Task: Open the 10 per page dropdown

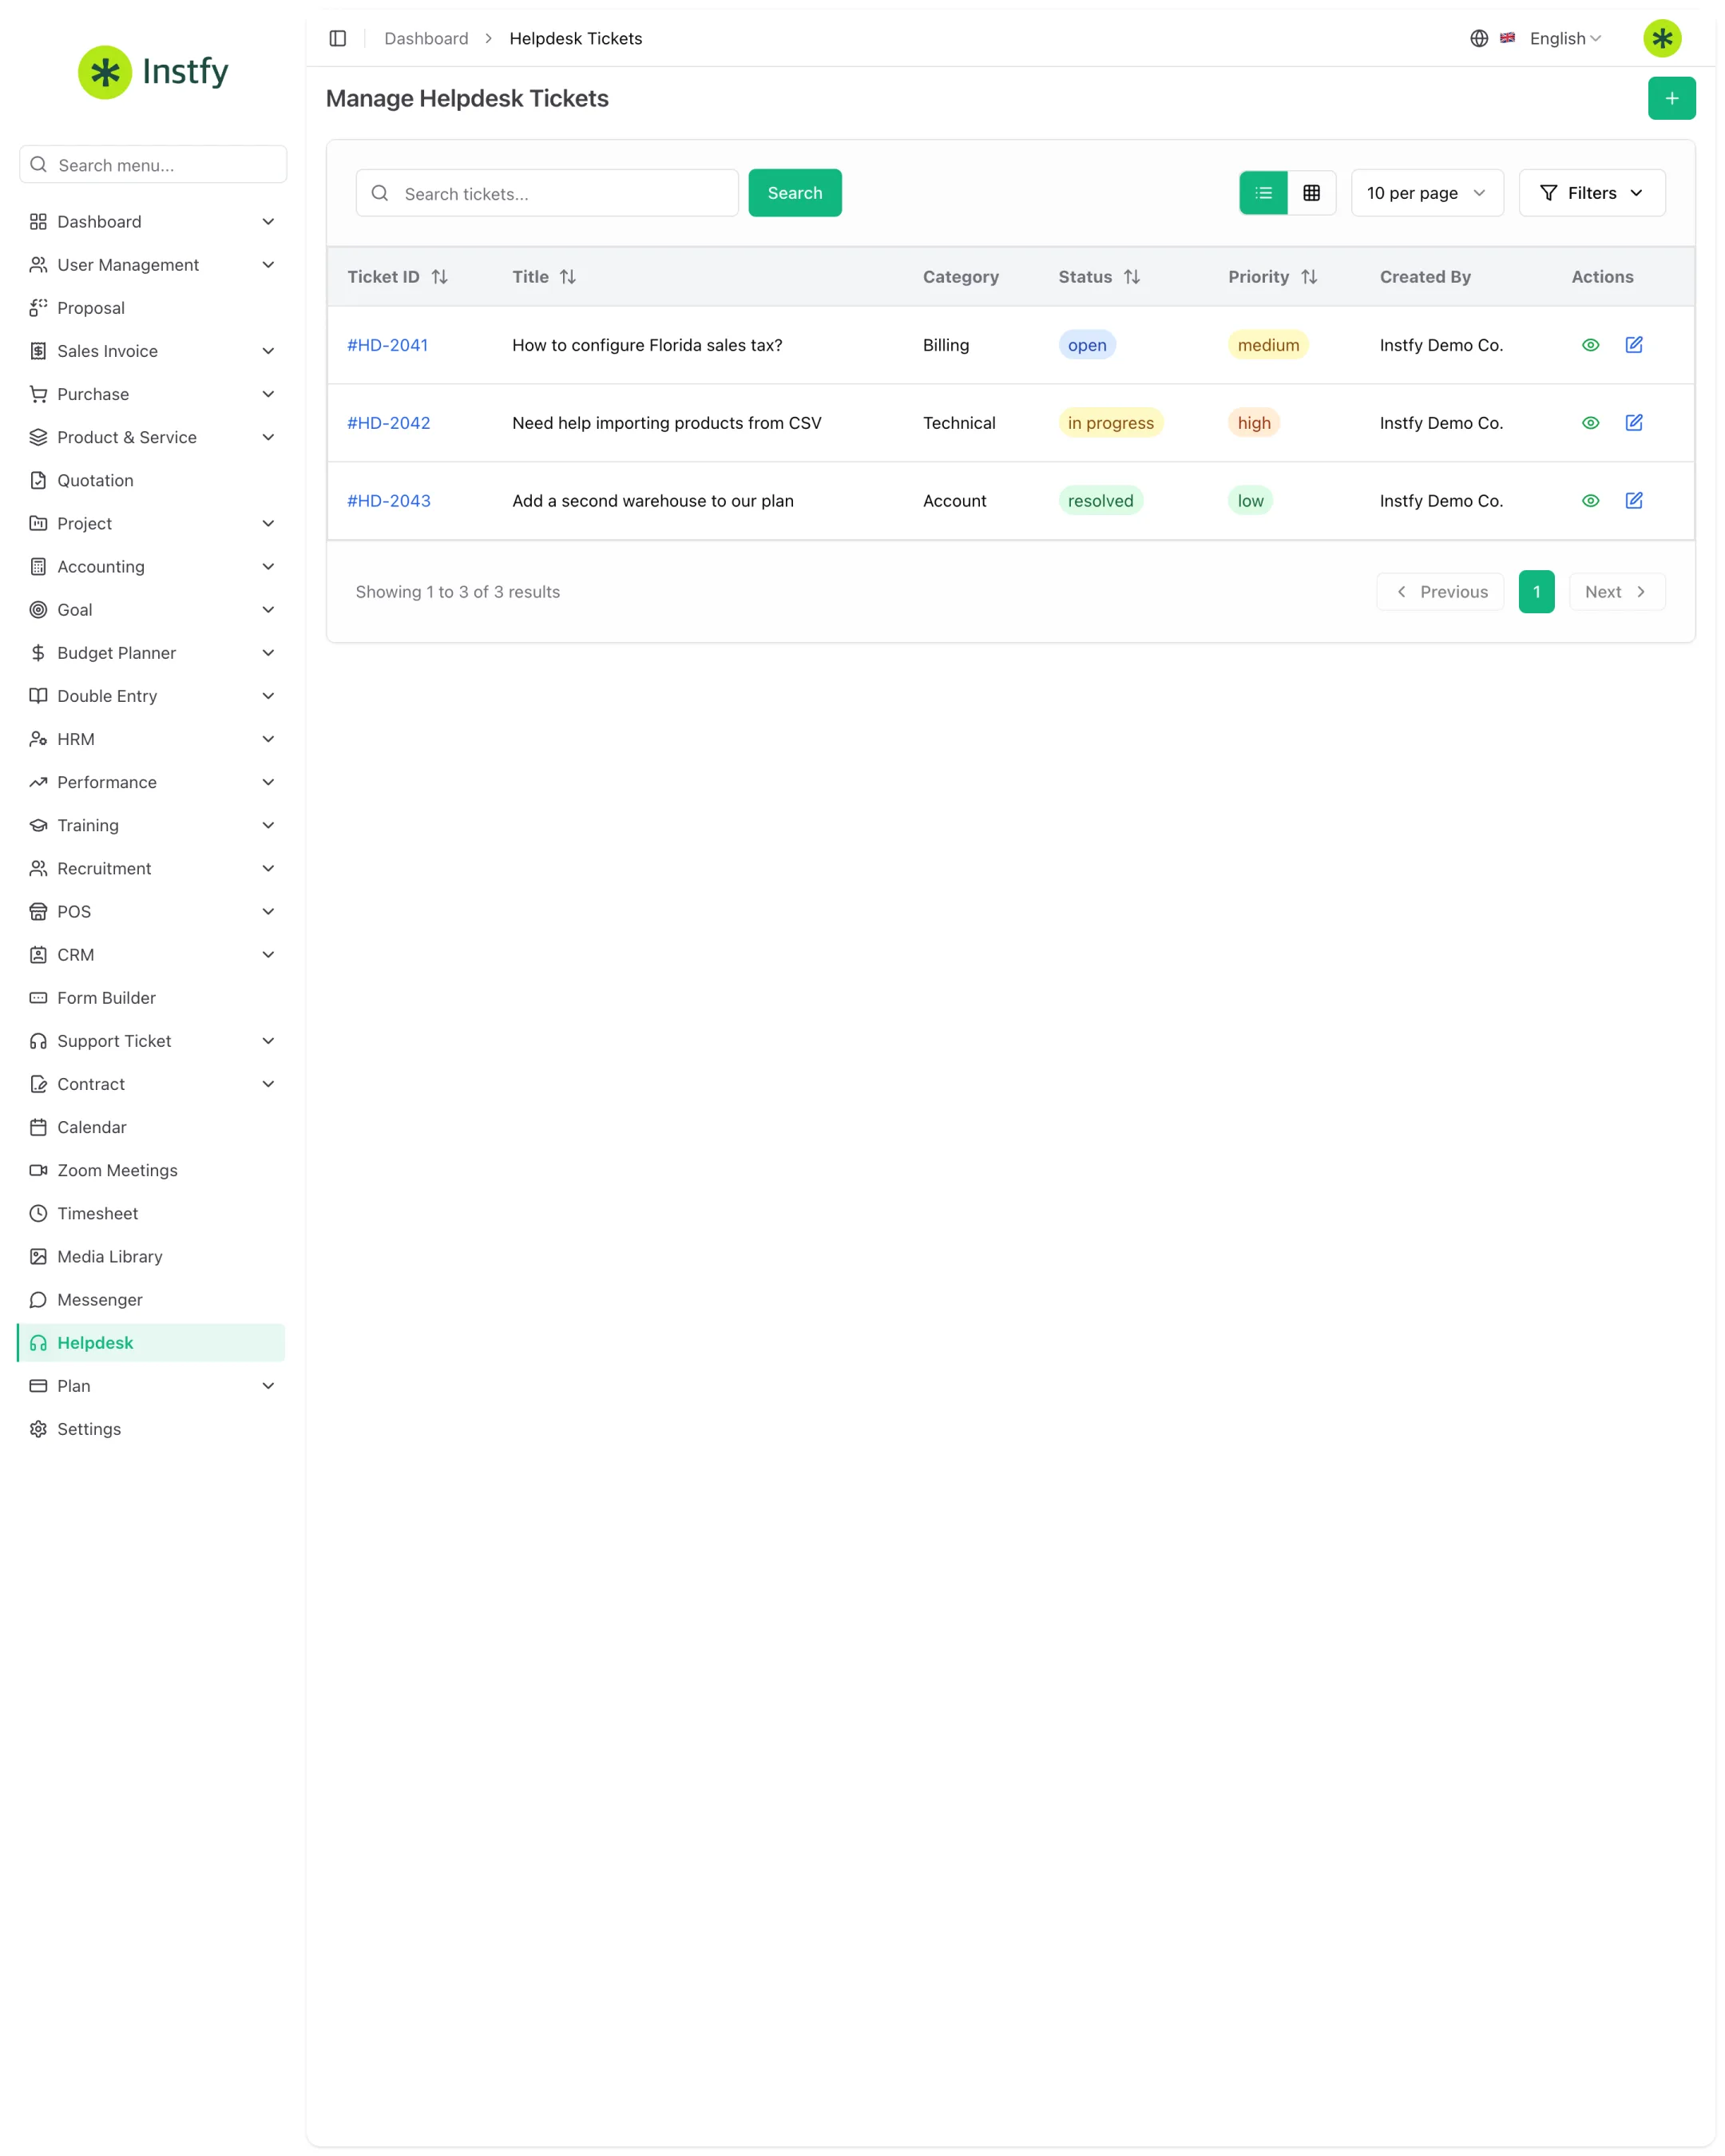Action: pos(1426,193)
